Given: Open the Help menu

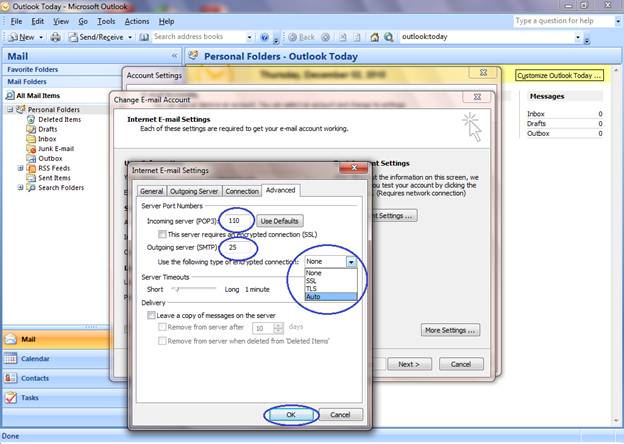Looking at the screenshot, I should (x=166, y=21).
